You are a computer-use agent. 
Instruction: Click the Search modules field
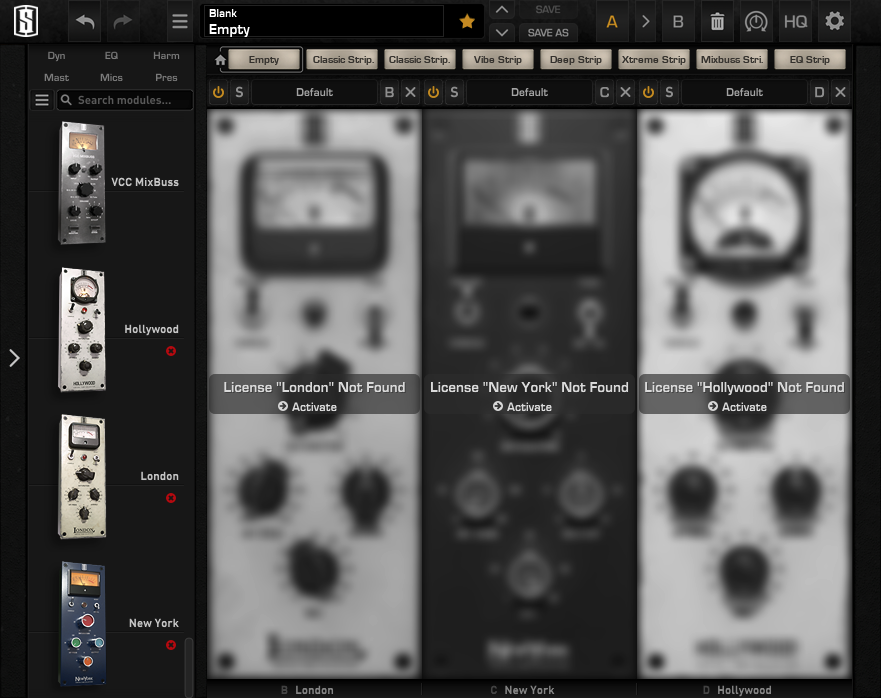[x=125, y=100]
